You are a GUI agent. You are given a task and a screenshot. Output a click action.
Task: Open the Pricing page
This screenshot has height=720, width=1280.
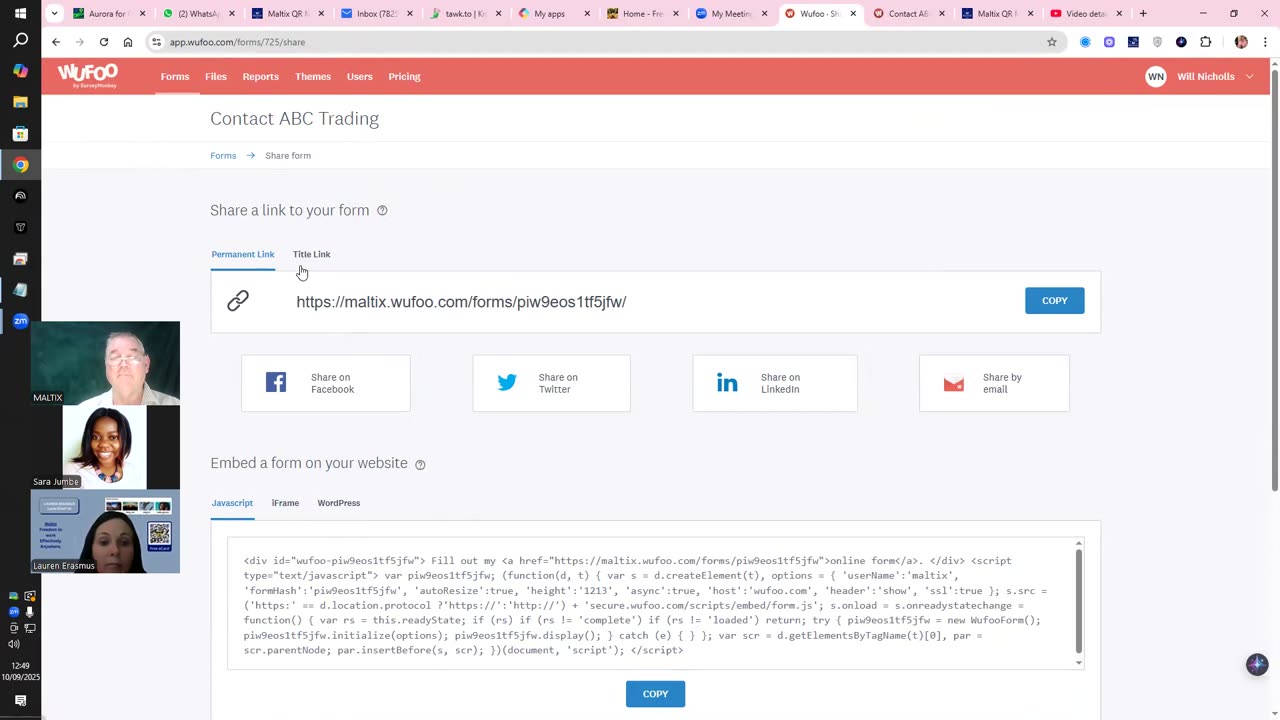pyautogui.click(x=404, y=76)
